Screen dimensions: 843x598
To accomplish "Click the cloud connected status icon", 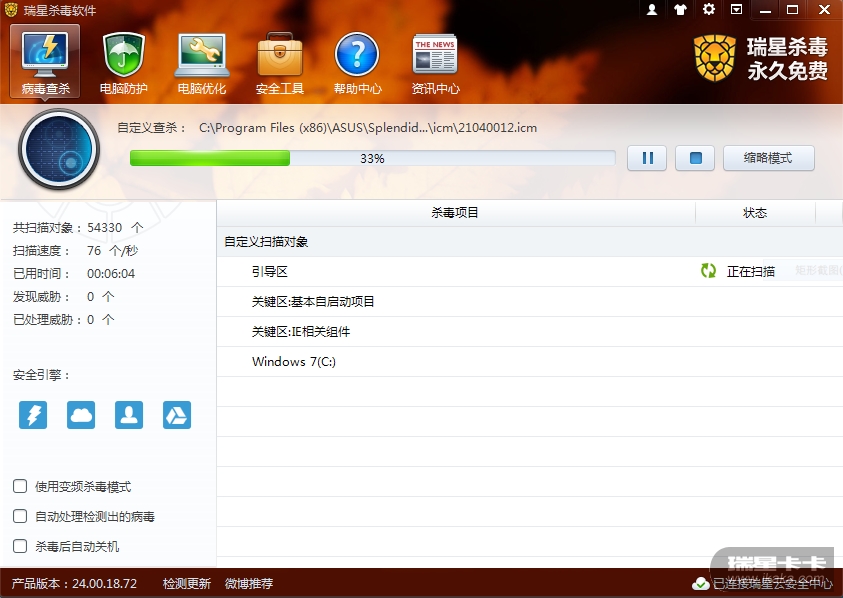I will (x=700, y=583).
